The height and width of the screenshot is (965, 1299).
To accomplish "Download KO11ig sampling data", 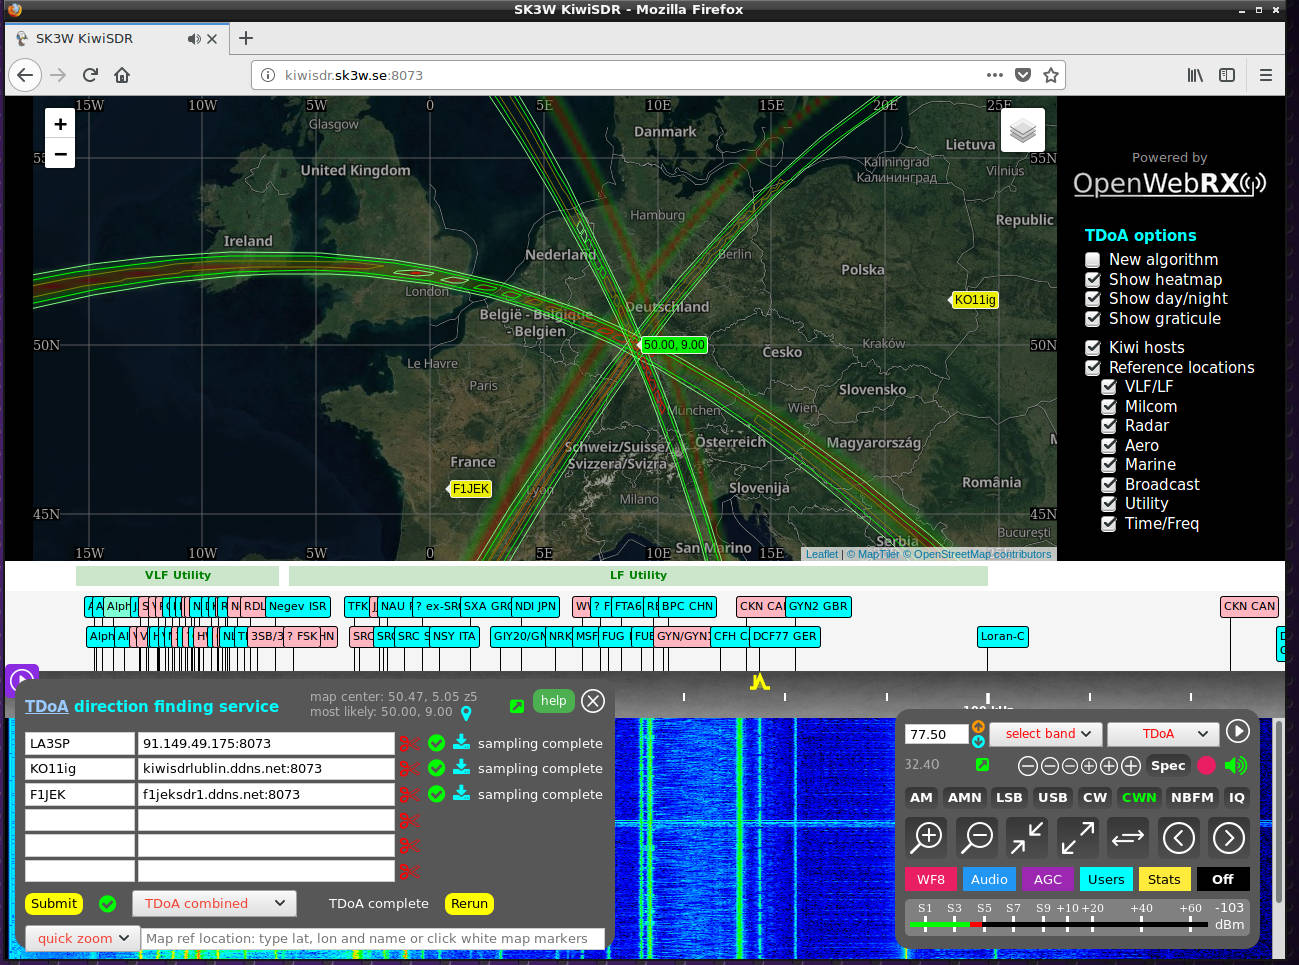I will pyautogui.click(x=461, y=767).
